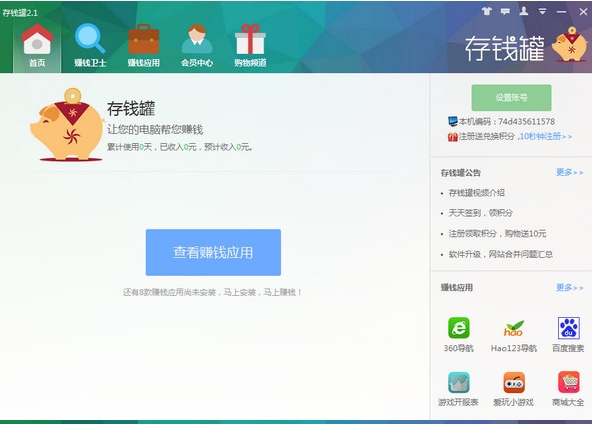Switch to the 赚钱卫士 tab
Image resolution: width=592 pixels, height=424 pixels.
[x=90, y=45]
